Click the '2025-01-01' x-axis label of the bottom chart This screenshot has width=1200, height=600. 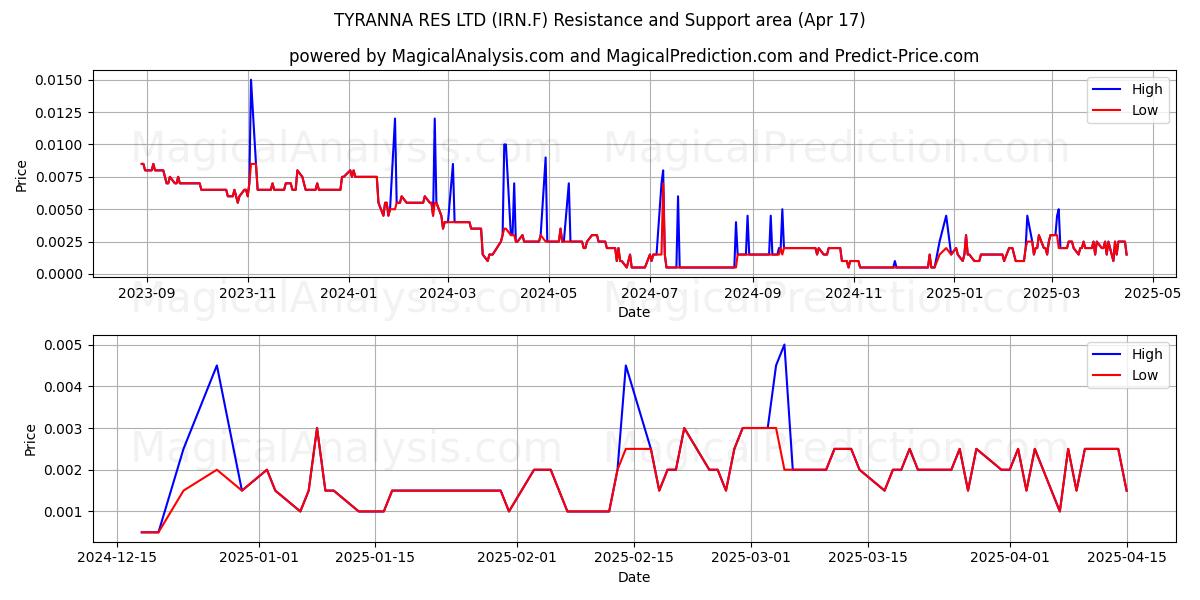259,558
